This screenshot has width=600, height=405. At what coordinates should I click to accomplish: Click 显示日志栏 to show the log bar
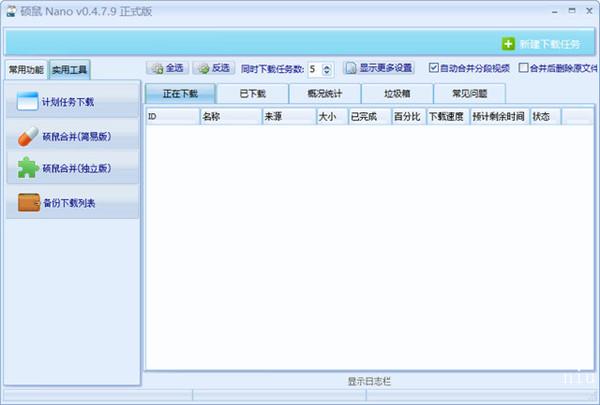pos(369,381)
